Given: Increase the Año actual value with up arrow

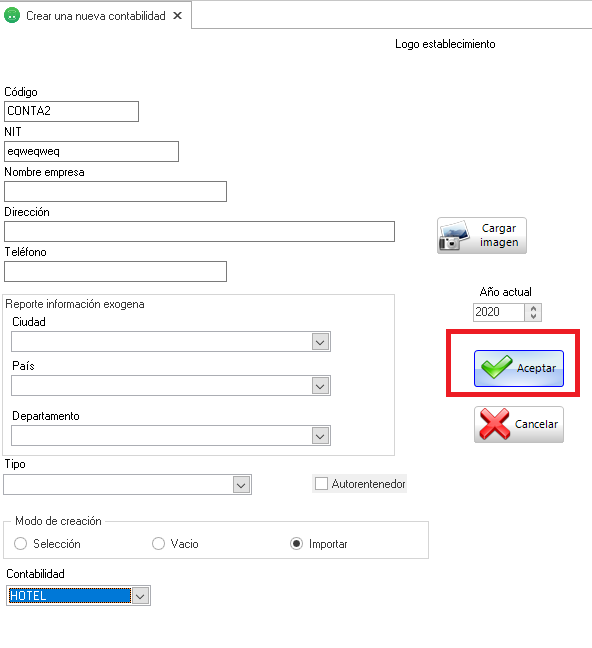Looking at the screenshot, I should point(533,308).
